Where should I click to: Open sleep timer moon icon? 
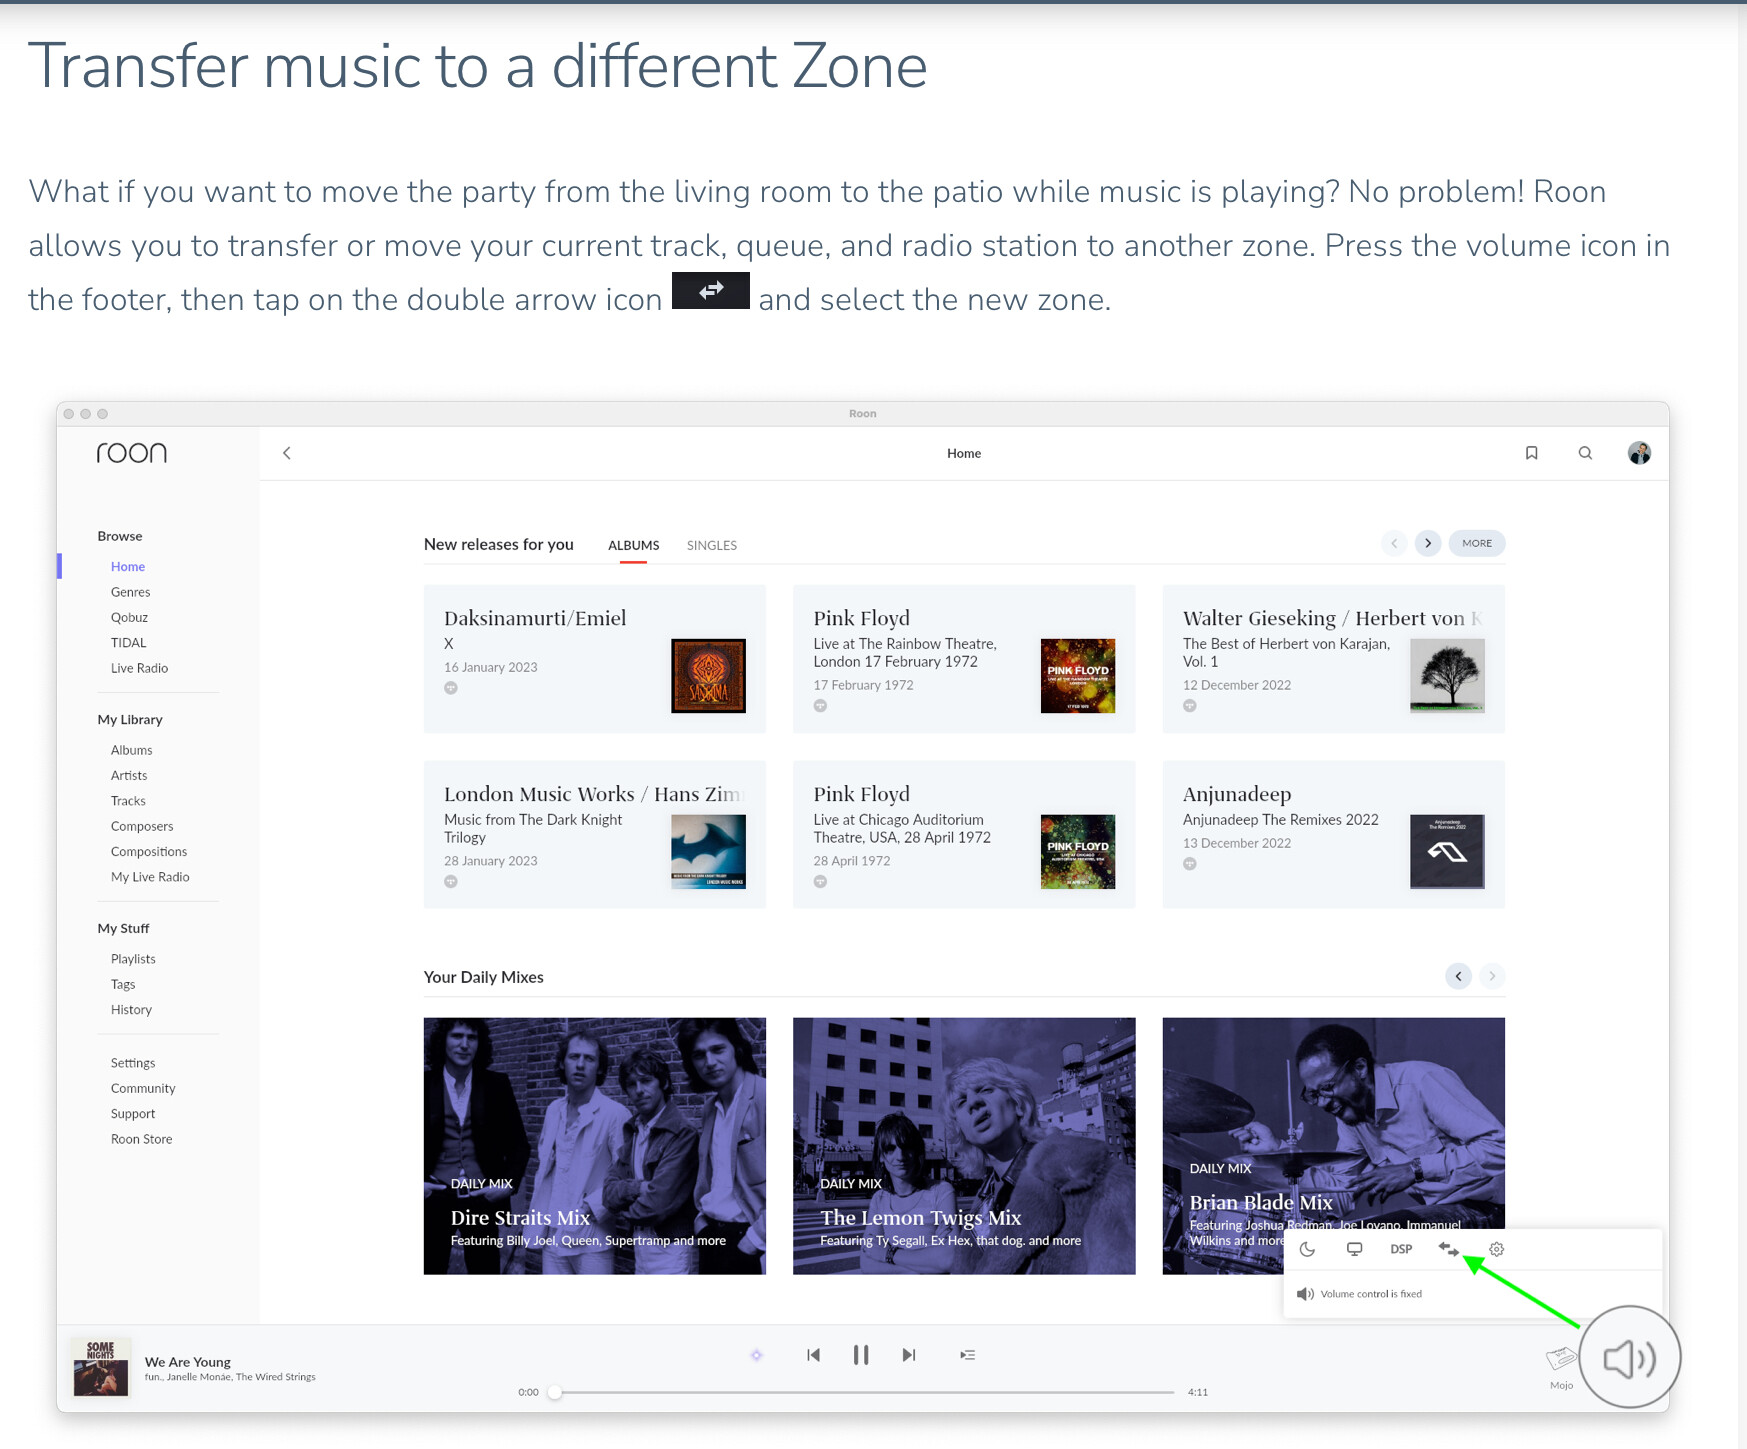[1307, 1249]
